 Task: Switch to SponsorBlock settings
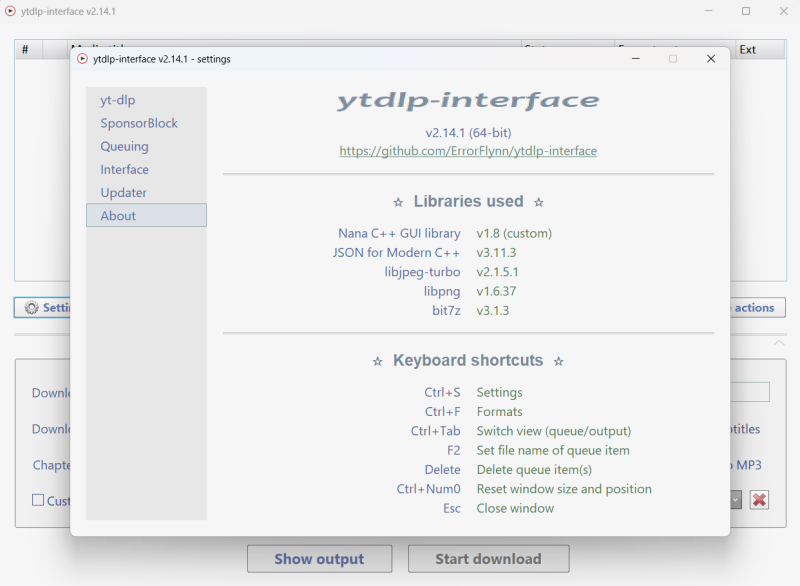point(139,123)
